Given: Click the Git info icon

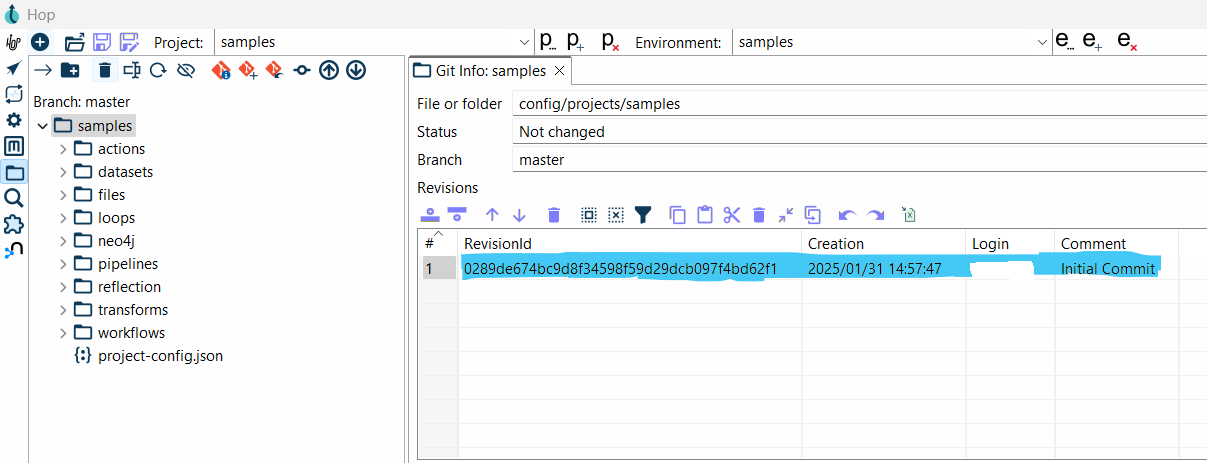Looking at the screenshot, I should pyautogui.click(x=221, y=70).
